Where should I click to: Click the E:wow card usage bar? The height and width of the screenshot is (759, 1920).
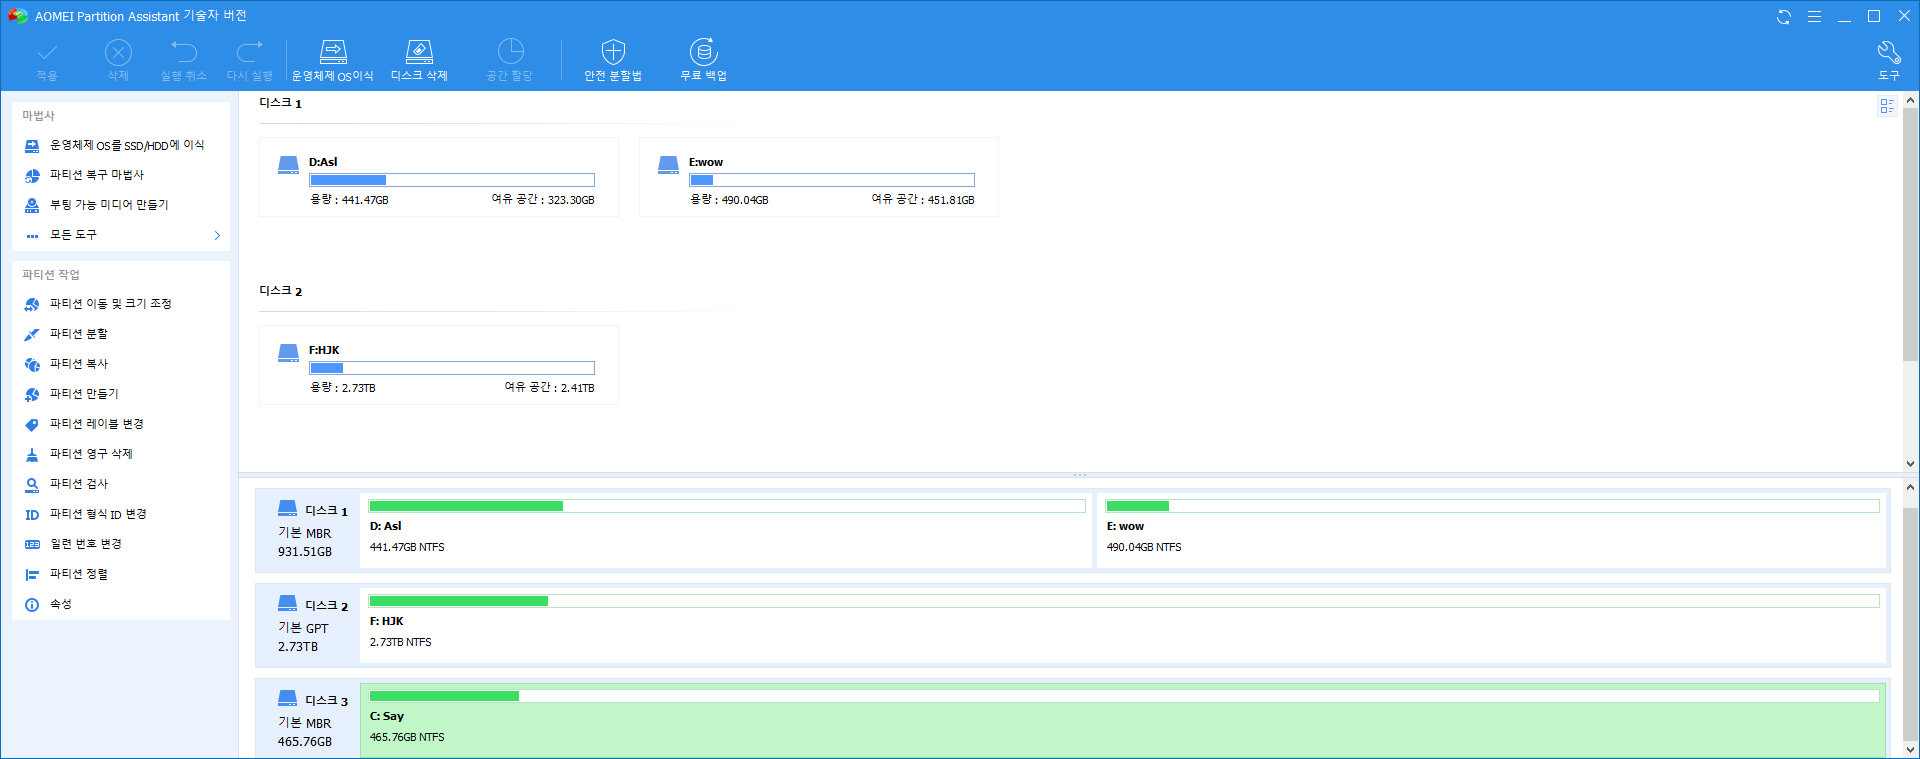pos(832,180)
